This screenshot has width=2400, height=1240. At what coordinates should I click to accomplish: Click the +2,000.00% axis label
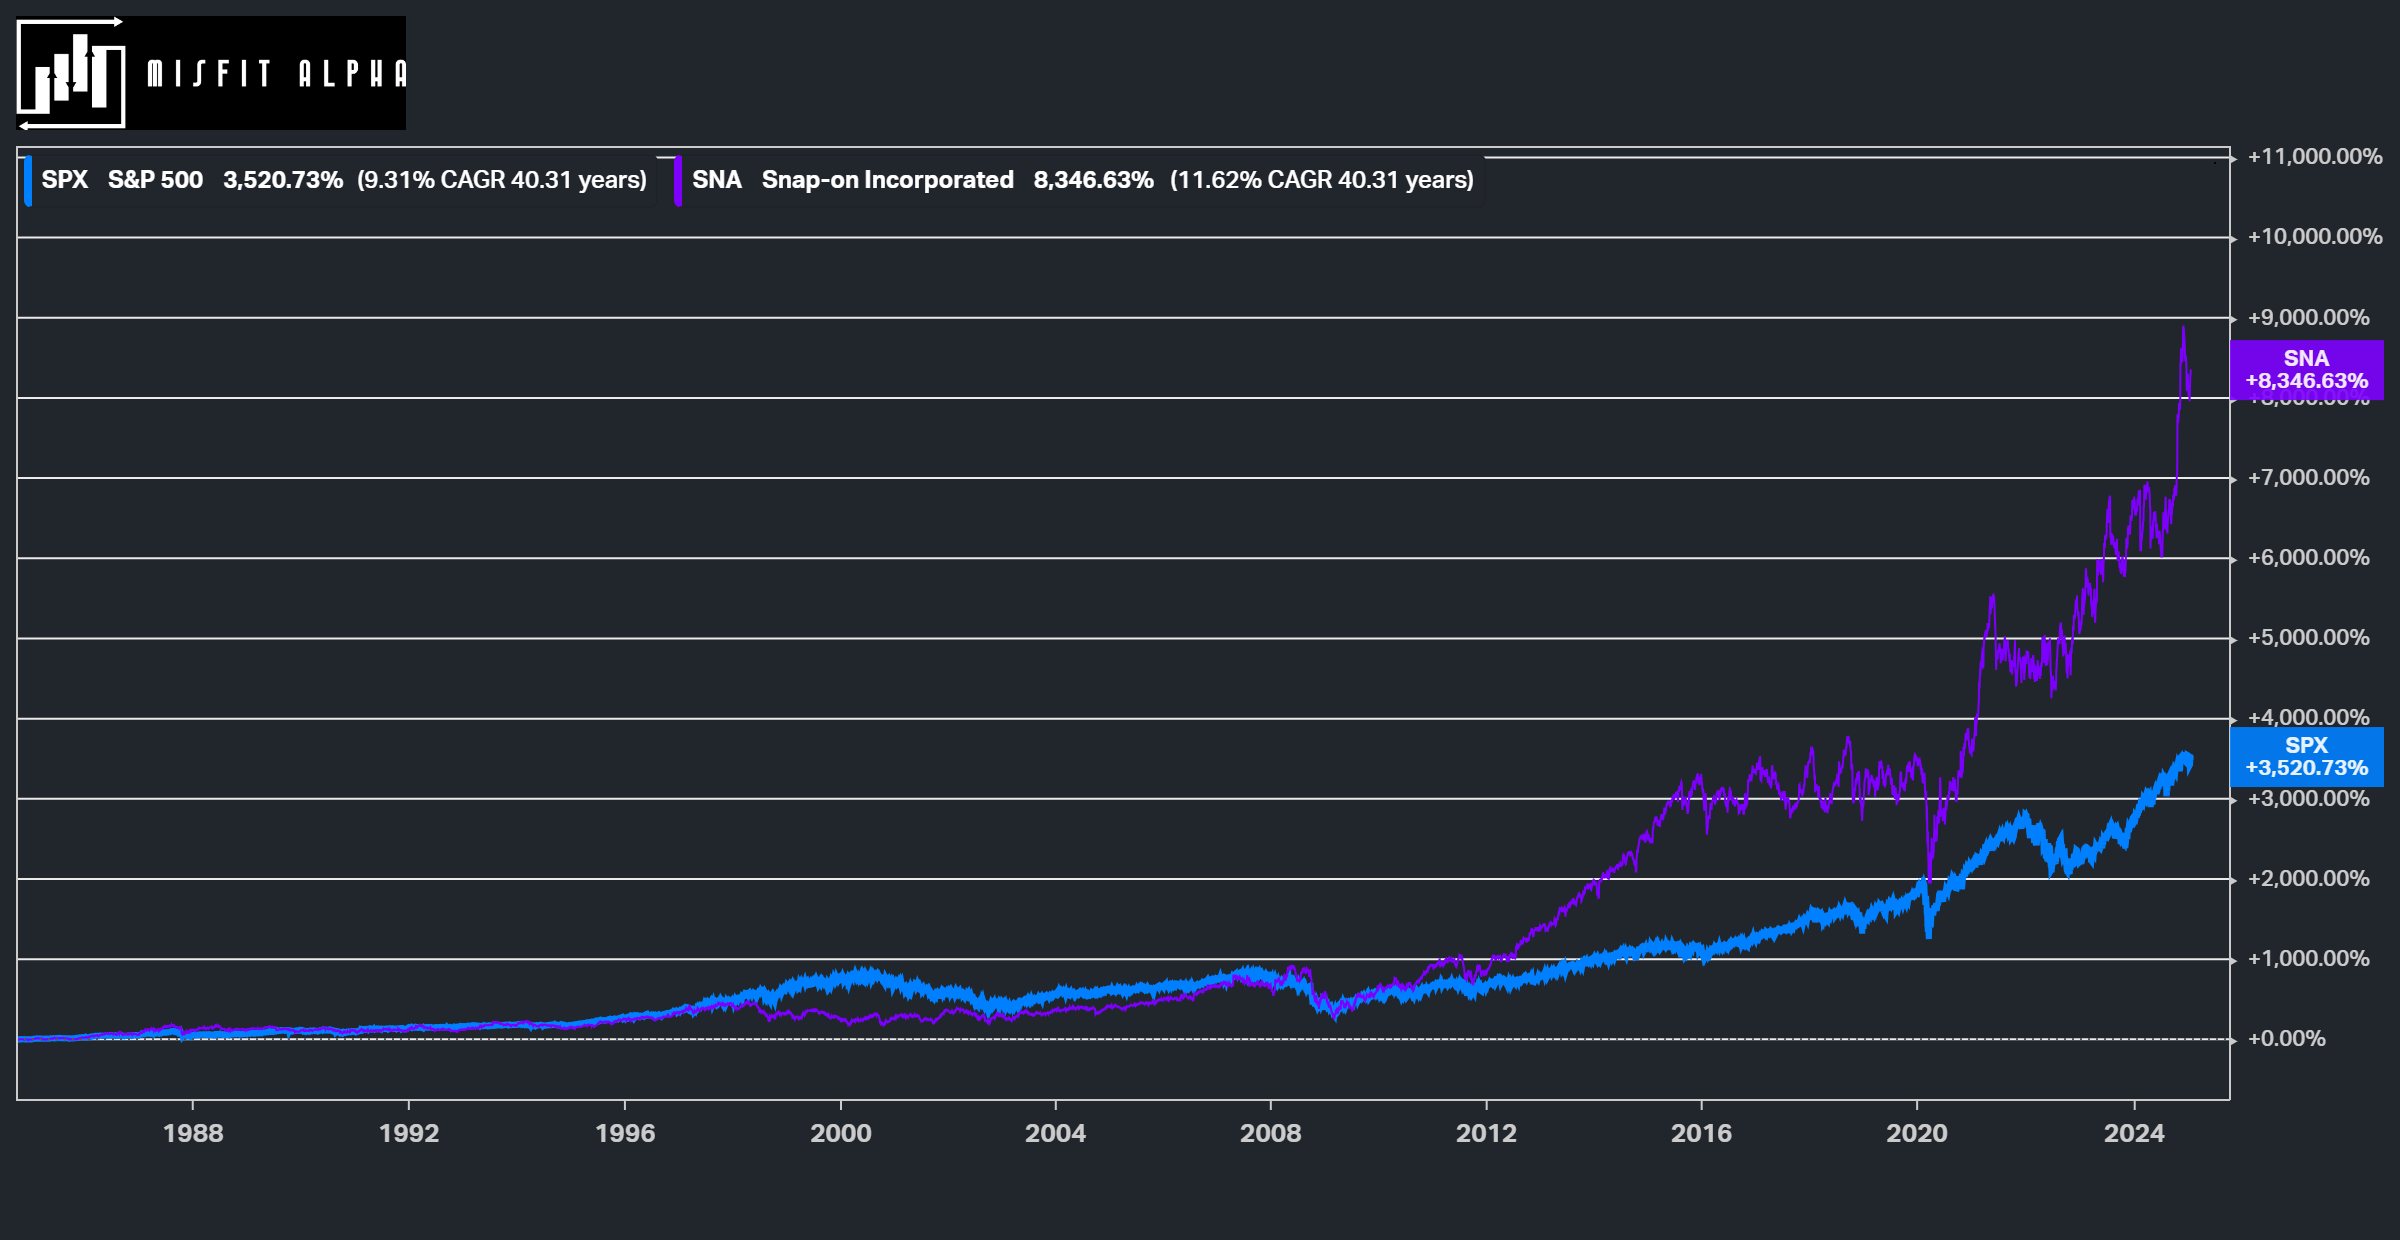click(2309, 879)
